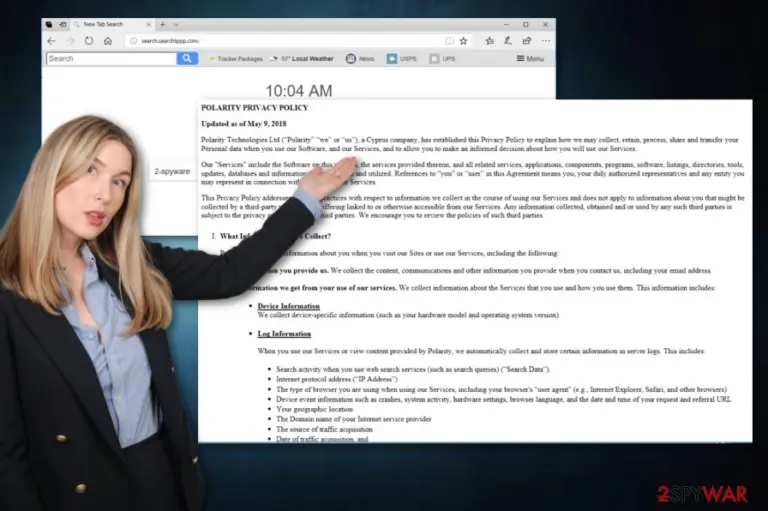Expand the tab preview chevron

(176, 24)
